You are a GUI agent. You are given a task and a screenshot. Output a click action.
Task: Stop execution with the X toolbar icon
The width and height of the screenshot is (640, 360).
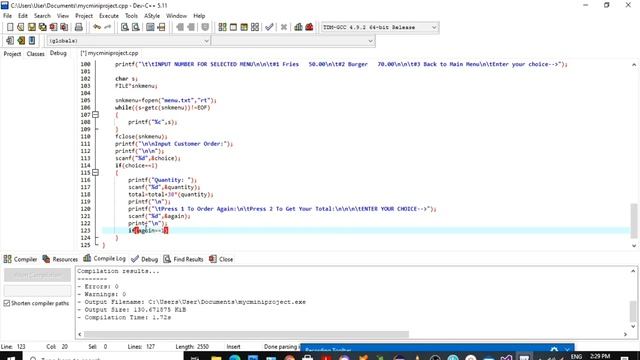(284, 27)
